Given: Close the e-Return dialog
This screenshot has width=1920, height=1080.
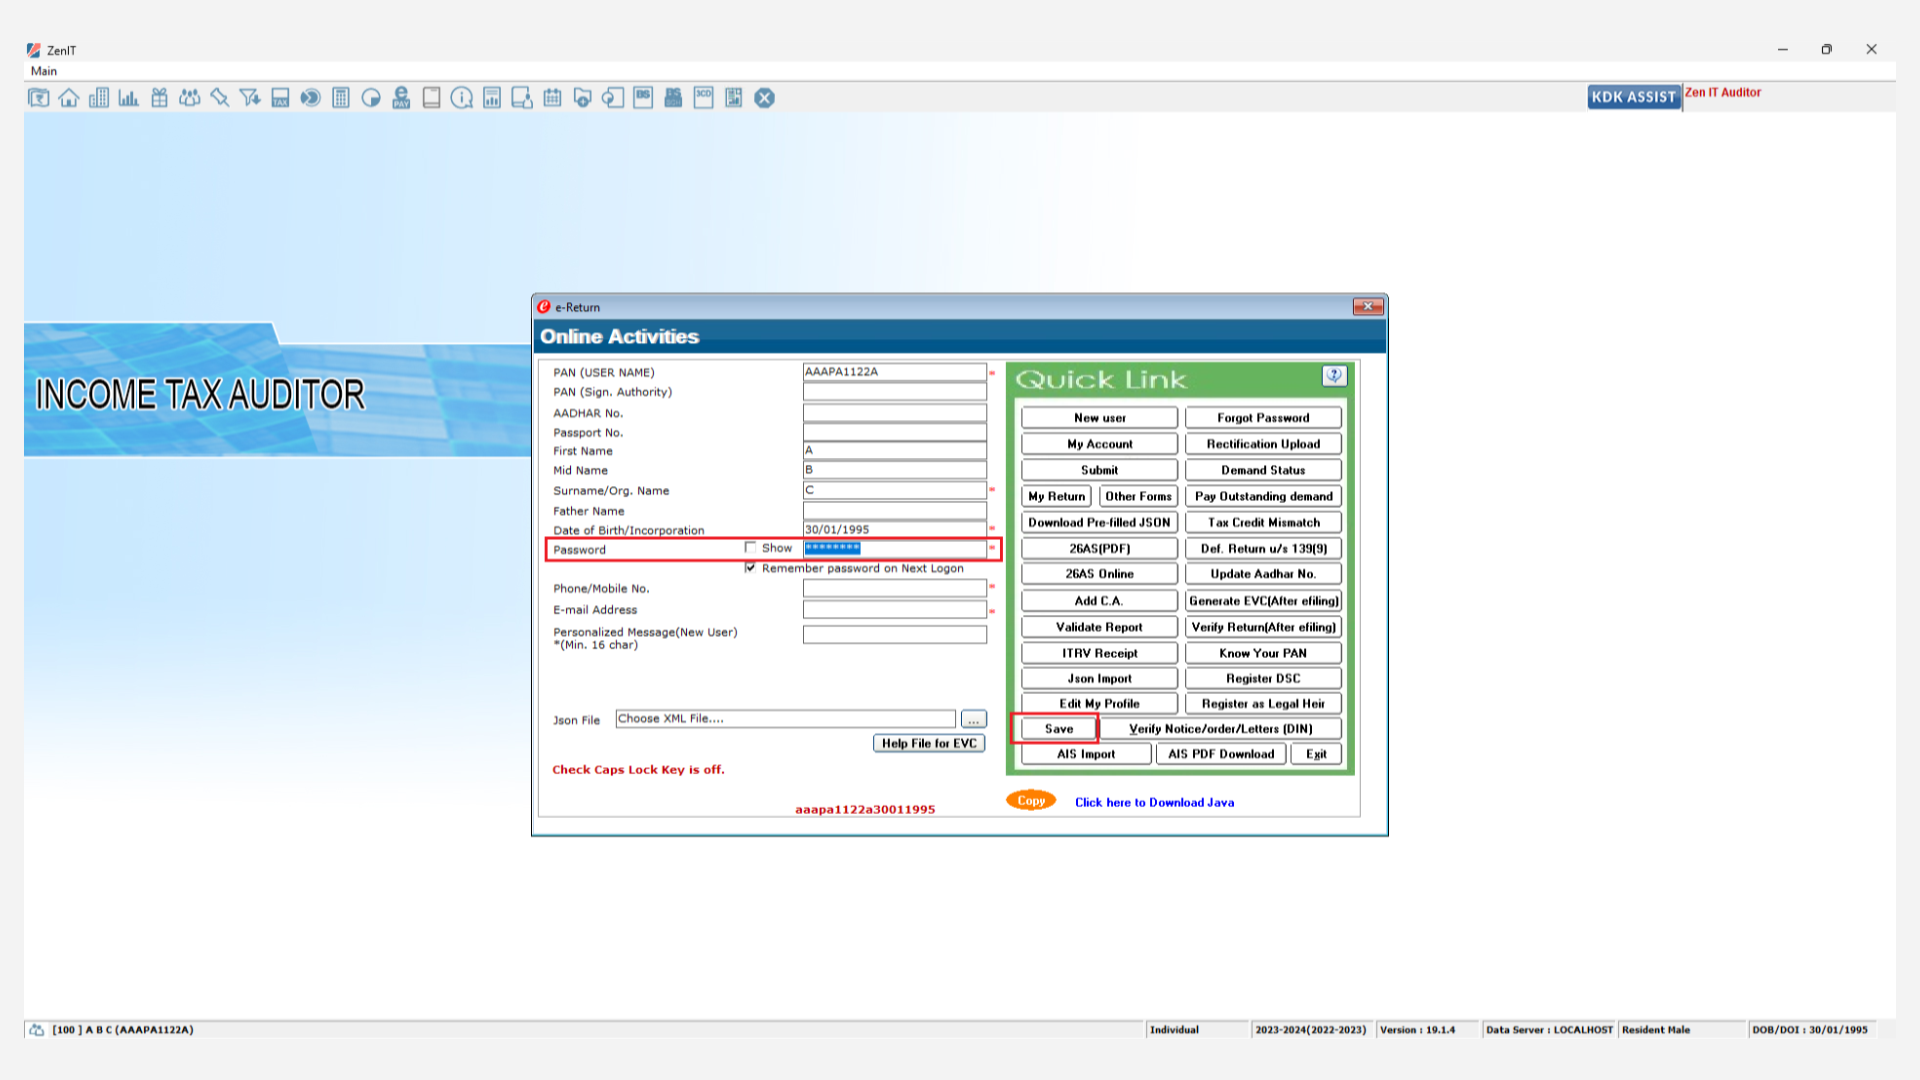Looking at the screenshot, I should coord(1368,307).
